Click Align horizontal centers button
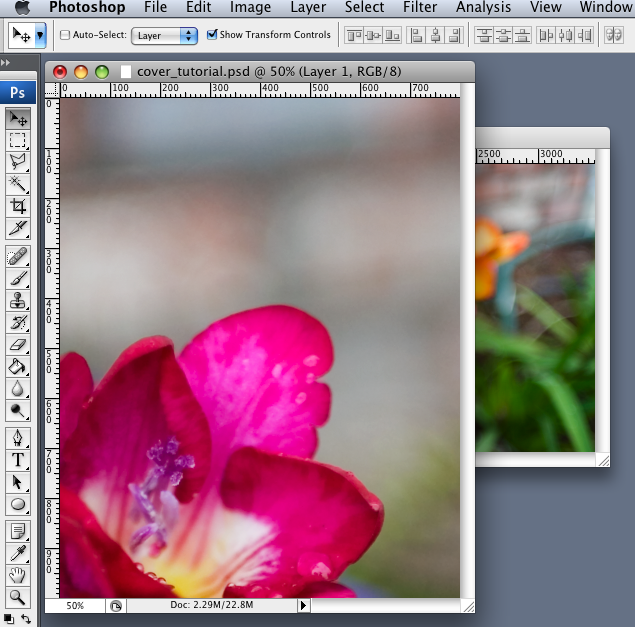The width and height of the screenshot is (635, 627). coord(435,36)
